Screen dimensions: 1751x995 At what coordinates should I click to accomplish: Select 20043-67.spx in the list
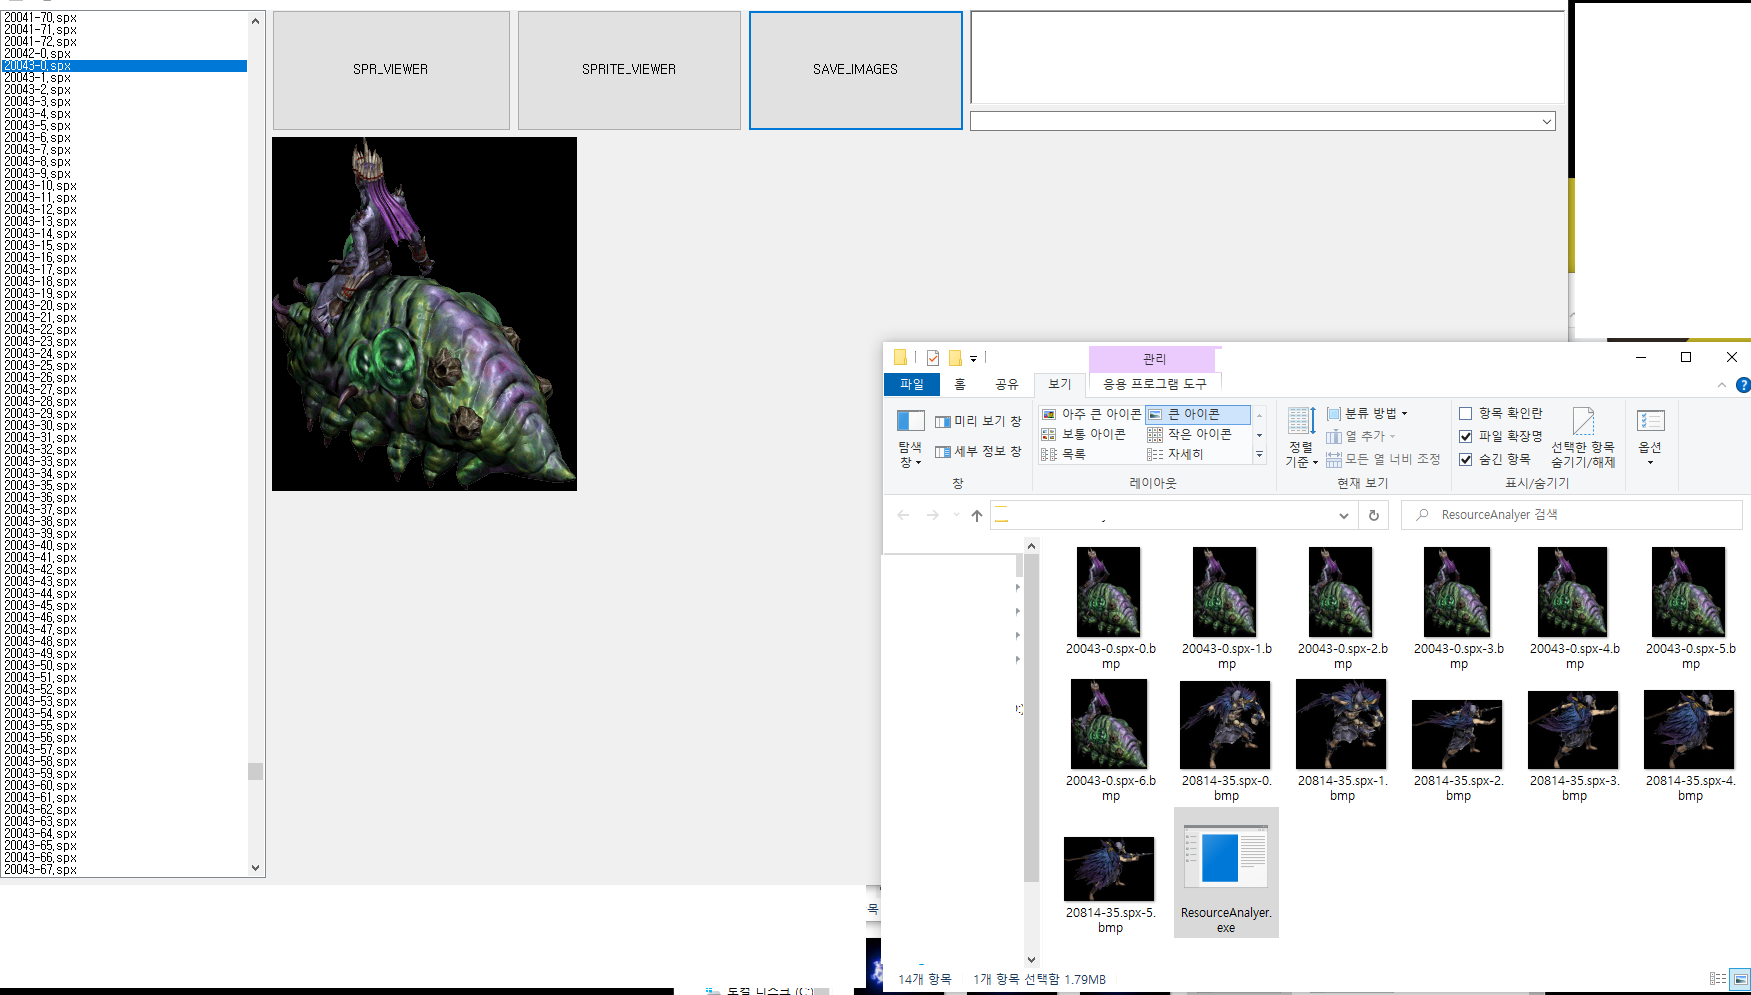[x=125, y=870]
